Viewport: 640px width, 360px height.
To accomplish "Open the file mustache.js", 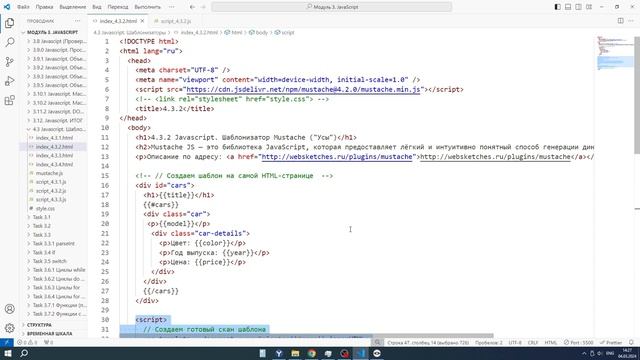I will [49, 173].
